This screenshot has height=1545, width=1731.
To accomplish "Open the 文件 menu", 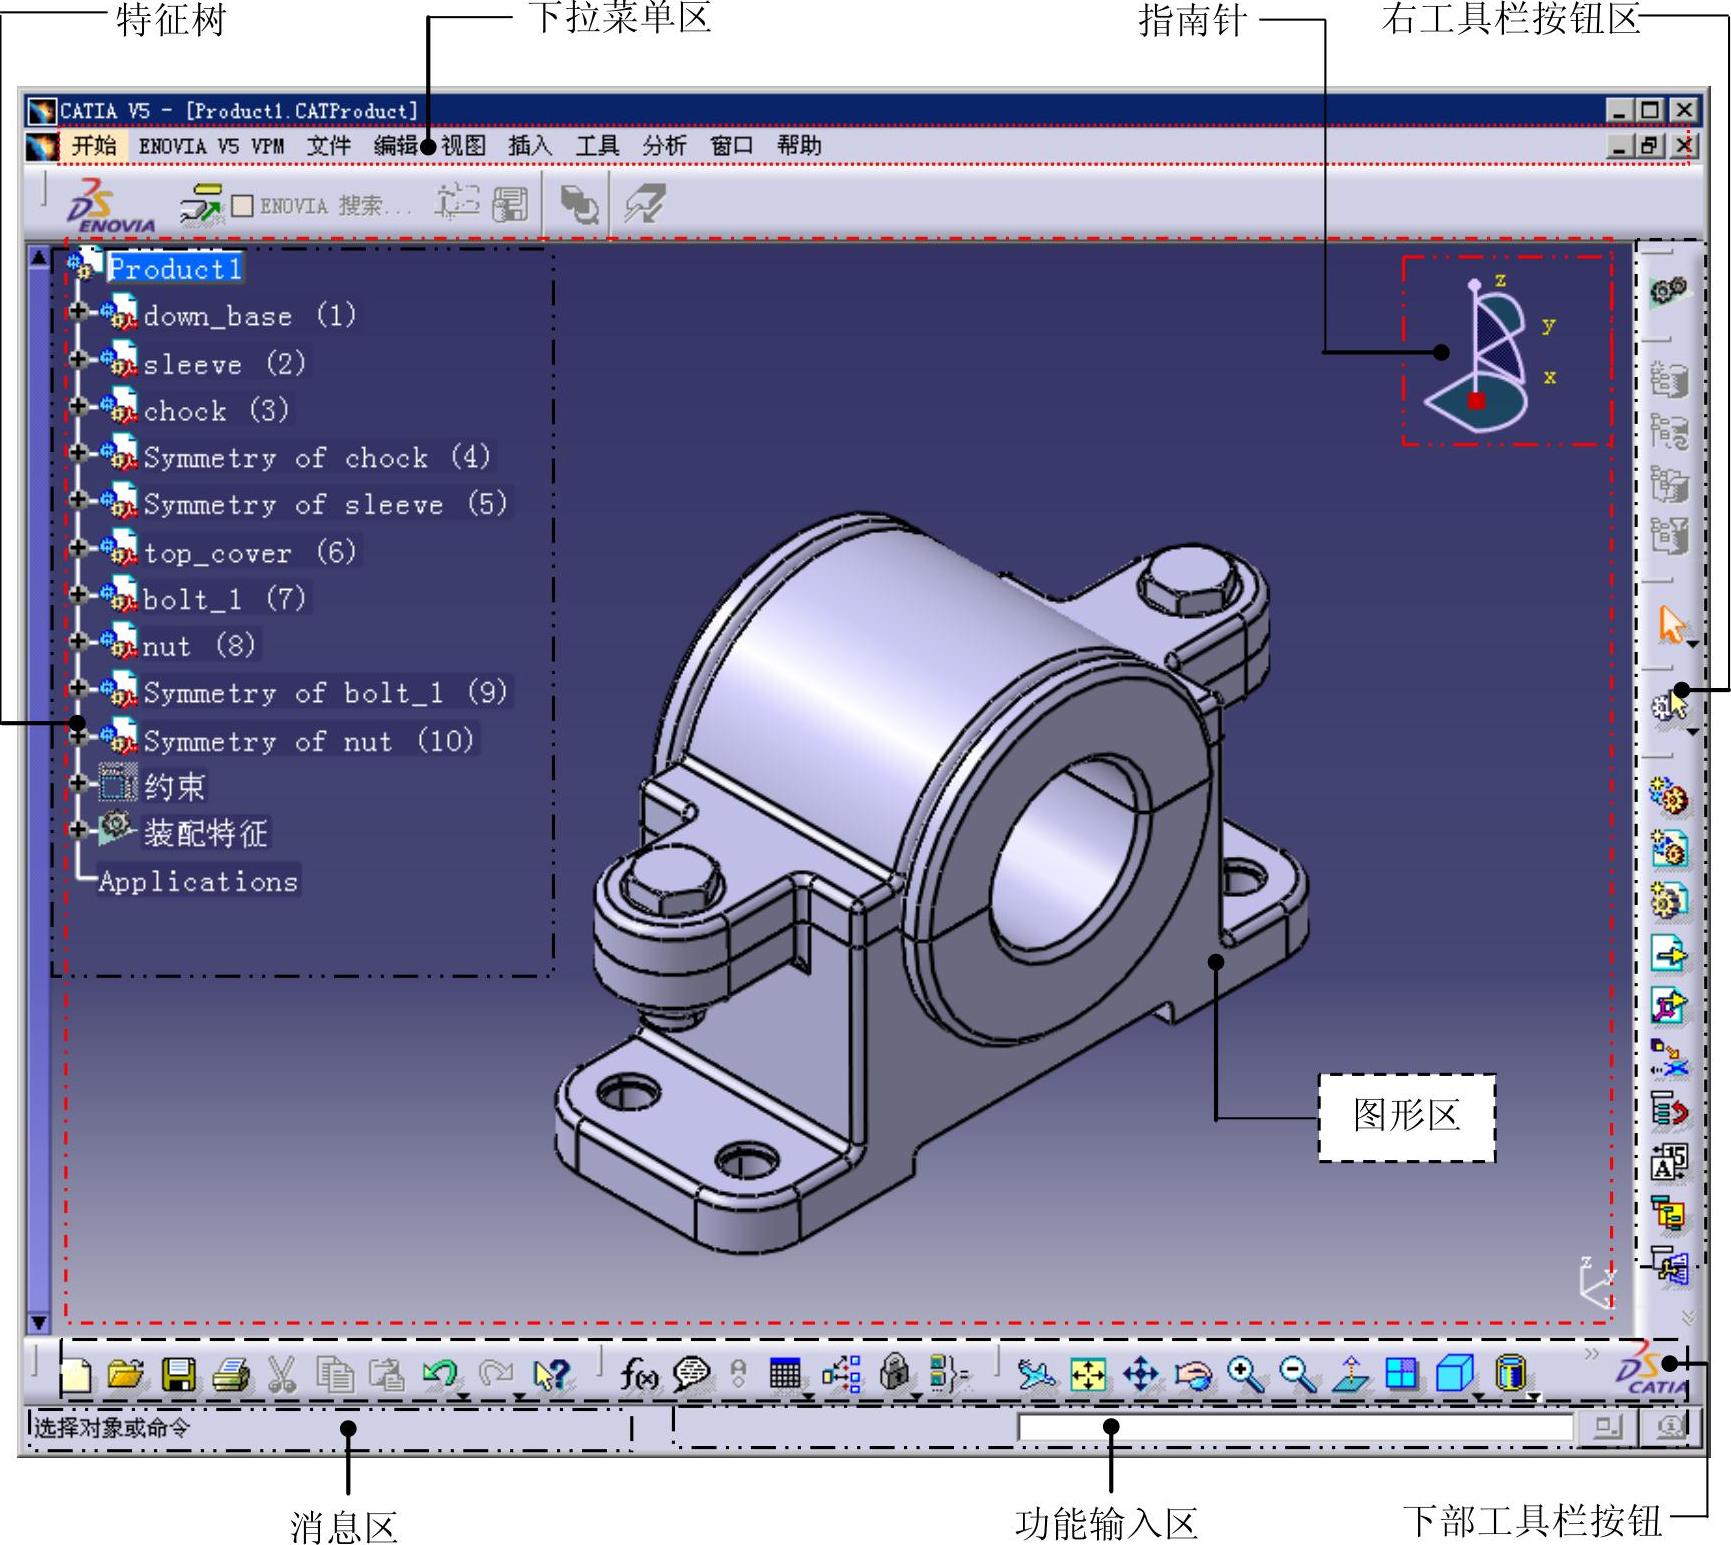I will [328, 146].
